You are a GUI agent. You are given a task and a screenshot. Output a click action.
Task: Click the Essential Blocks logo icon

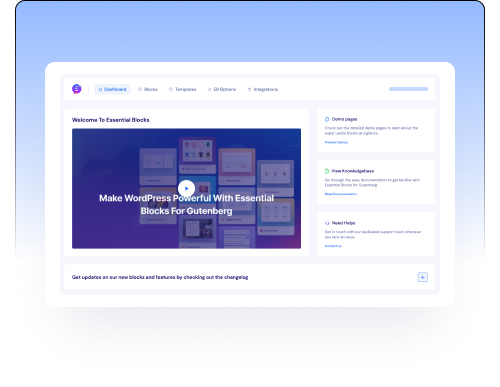(x=77, y=89)
